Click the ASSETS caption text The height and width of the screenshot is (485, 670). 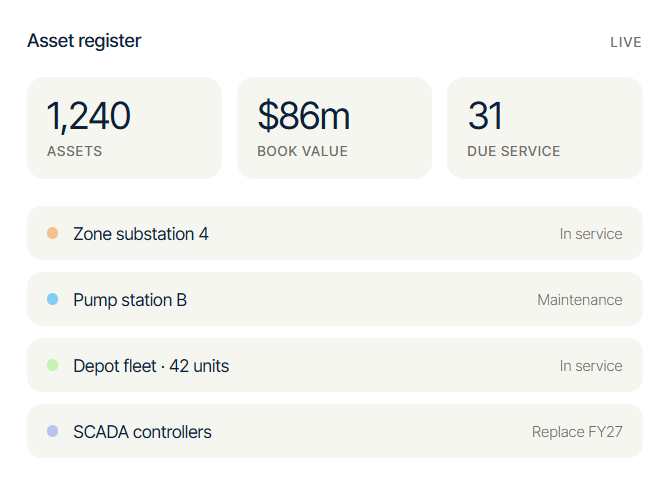click(x=74, y=151)
